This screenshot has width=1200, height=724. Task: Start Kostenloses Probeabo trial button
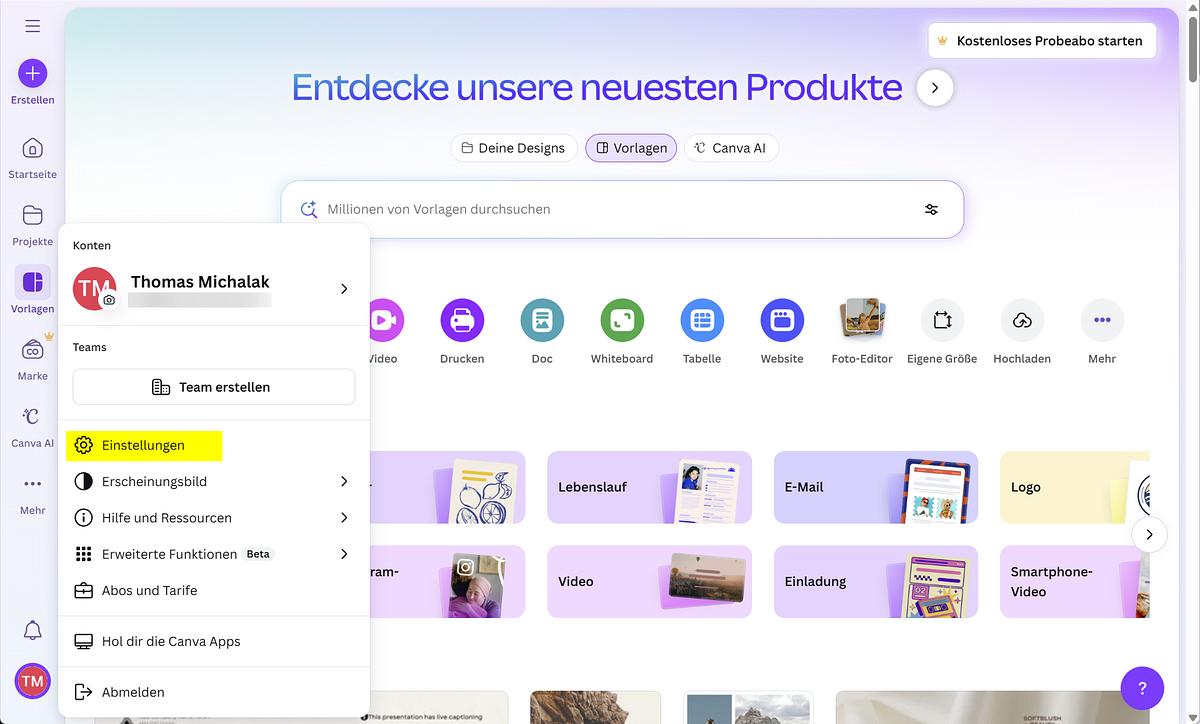[1041, 41]
